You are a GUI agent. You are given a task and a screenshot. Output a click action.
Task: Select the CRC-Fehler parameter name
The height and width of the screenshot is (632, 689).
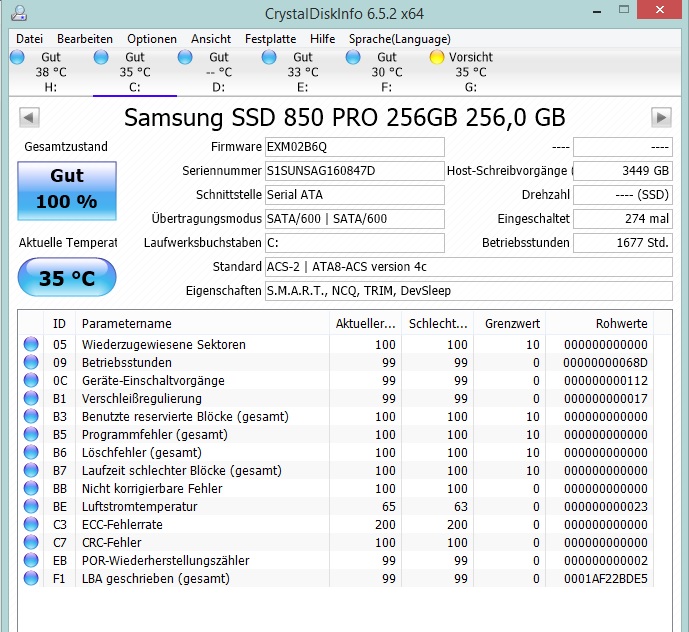click(x=112, y=543)
